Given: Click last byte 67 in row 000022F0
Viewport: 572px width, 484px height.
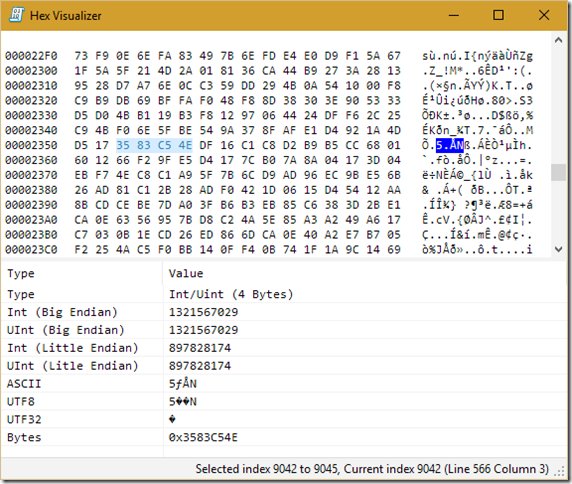Looking at the screenshot, I should pos(394,56).
